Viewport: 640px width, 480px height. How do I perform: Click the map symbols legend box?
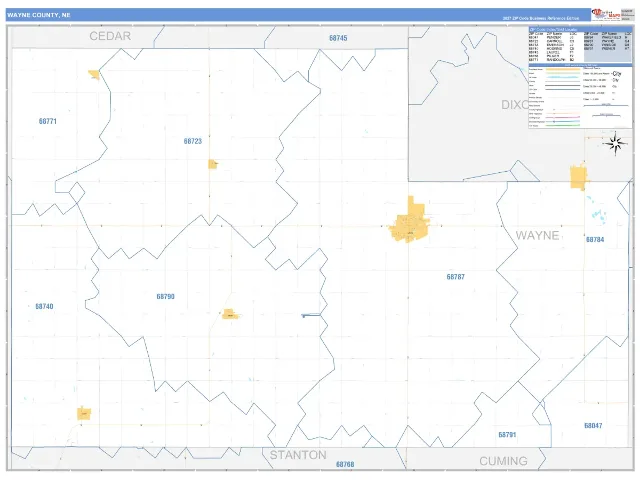[x=580, y=96]
